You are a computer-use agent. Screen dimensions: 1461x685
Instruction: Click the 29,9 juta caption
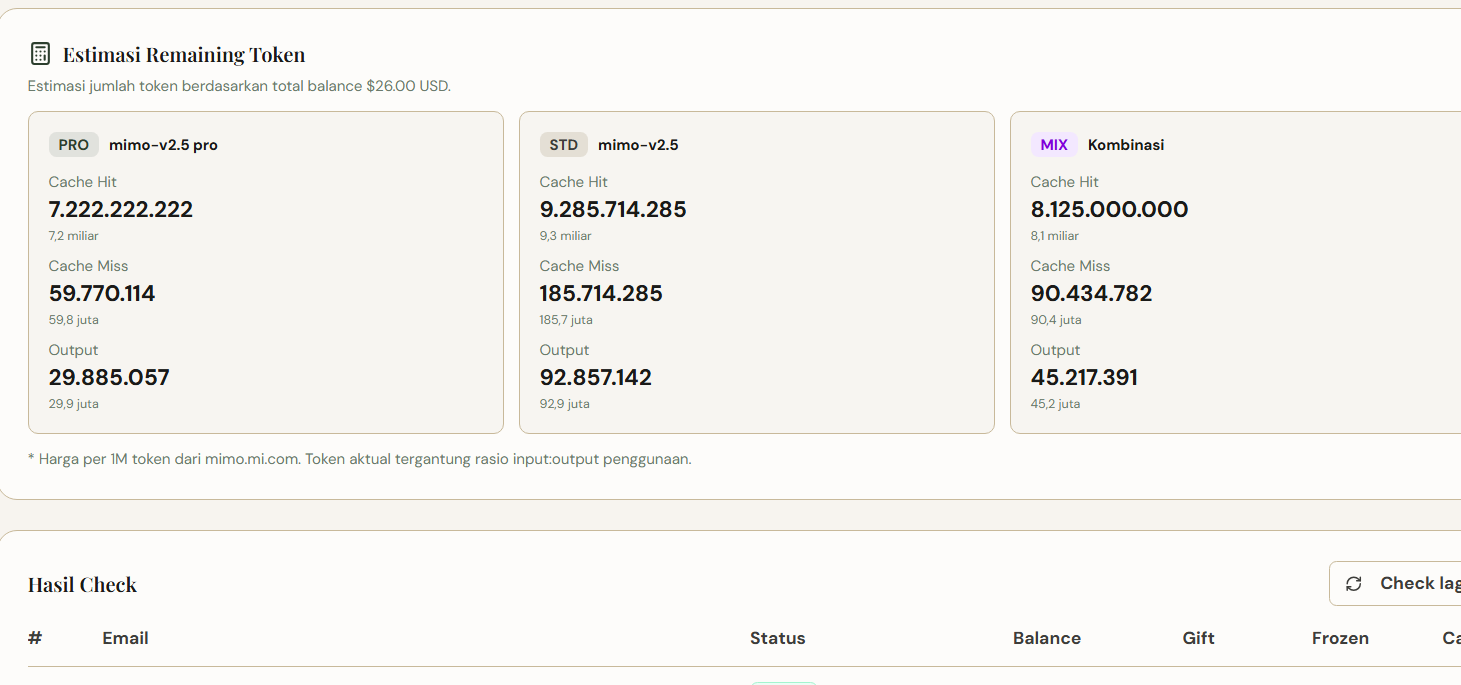click(74, 404)
